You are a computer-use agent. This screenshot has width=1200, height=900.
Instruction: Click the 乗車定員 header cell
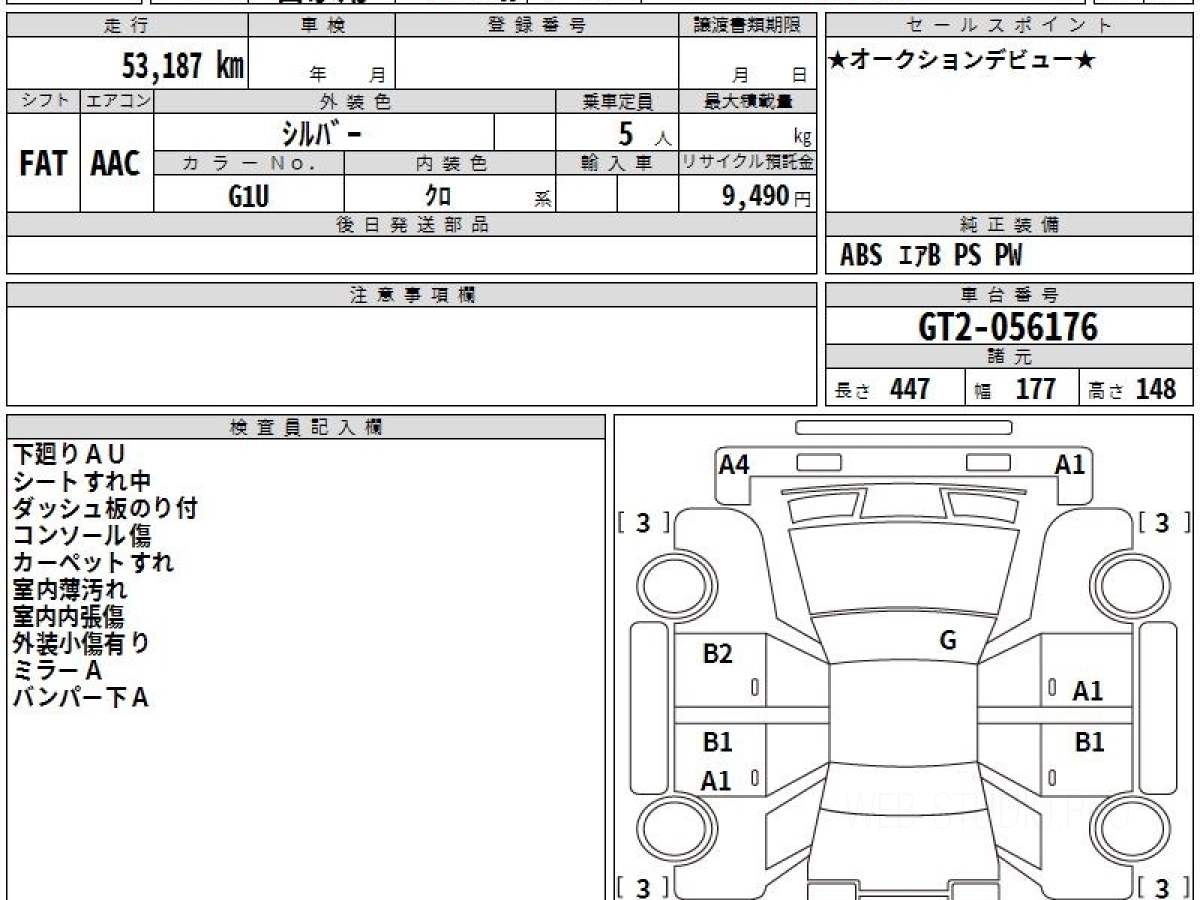(x=617, y=101)
